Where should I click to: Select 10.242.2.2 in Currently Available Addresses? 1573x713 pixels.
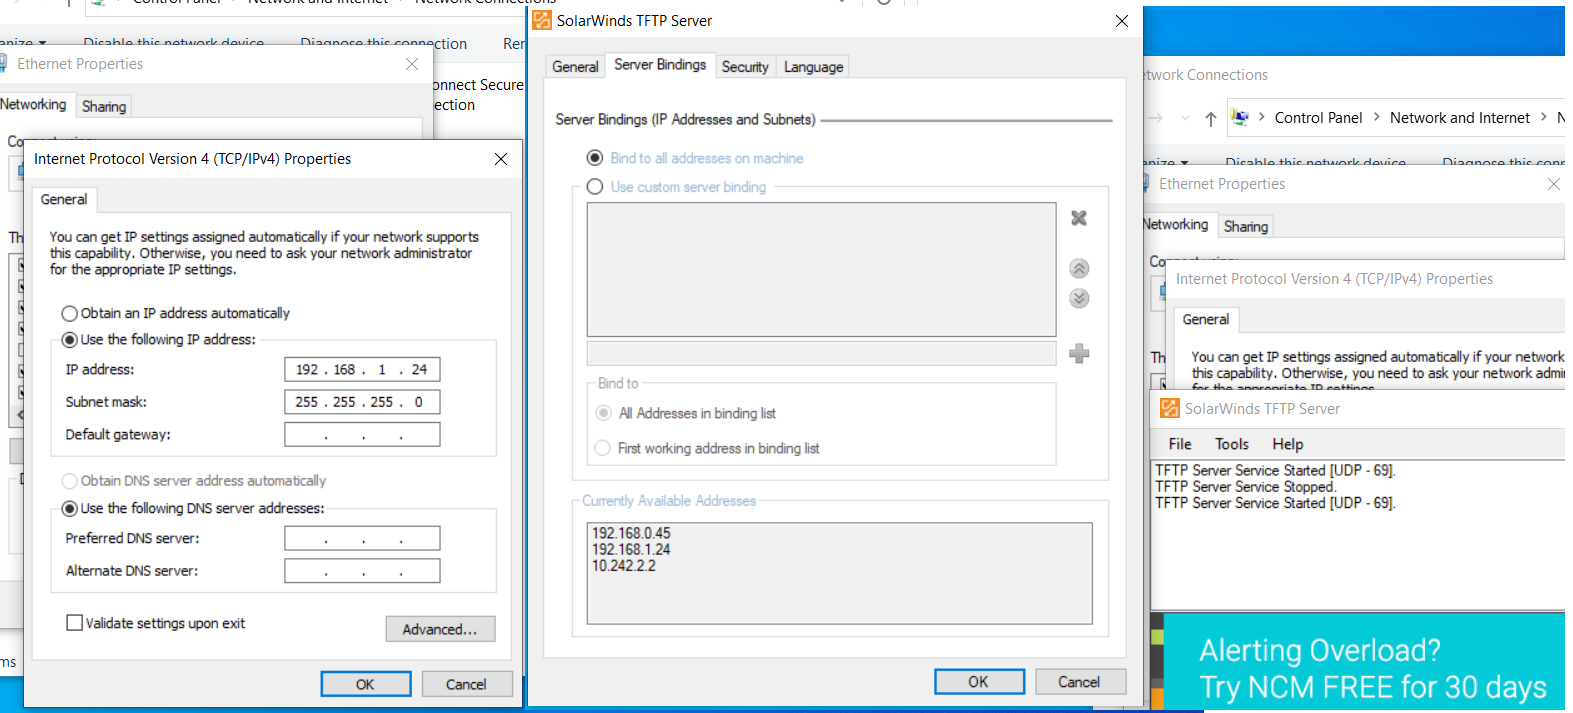tap(624, 566)
